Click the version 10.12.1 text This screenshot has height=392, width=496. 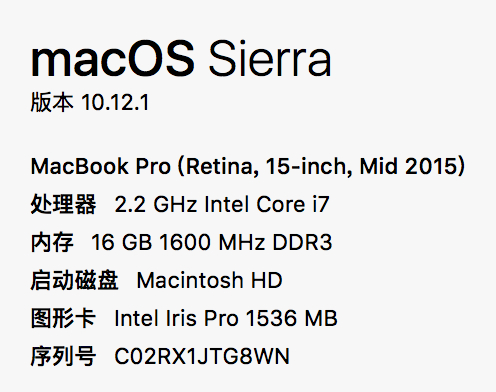point(115,102)
